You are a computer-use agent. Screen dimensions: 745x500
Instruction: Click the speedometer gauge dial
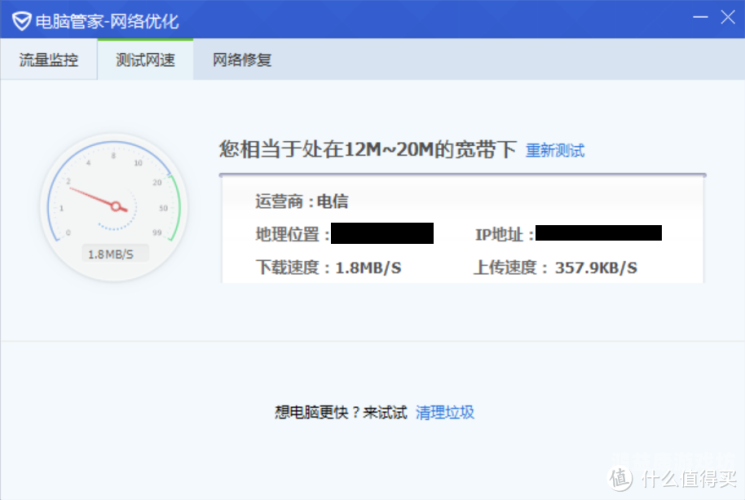coord(114,207)
